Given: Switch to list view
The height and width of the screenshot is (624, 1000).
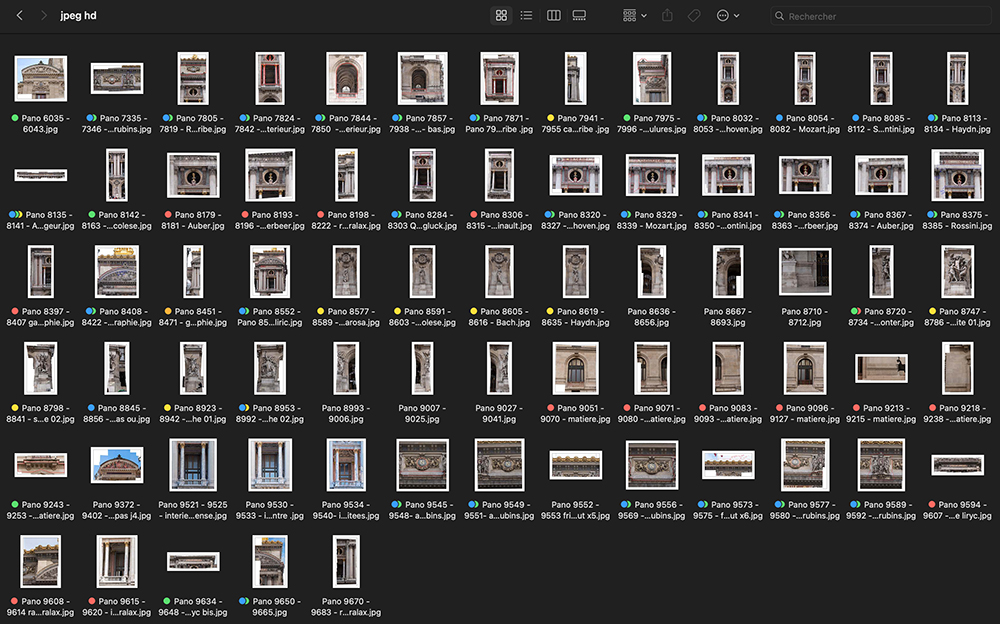Looking at the screenshot, I should click(x=527, y=16).
